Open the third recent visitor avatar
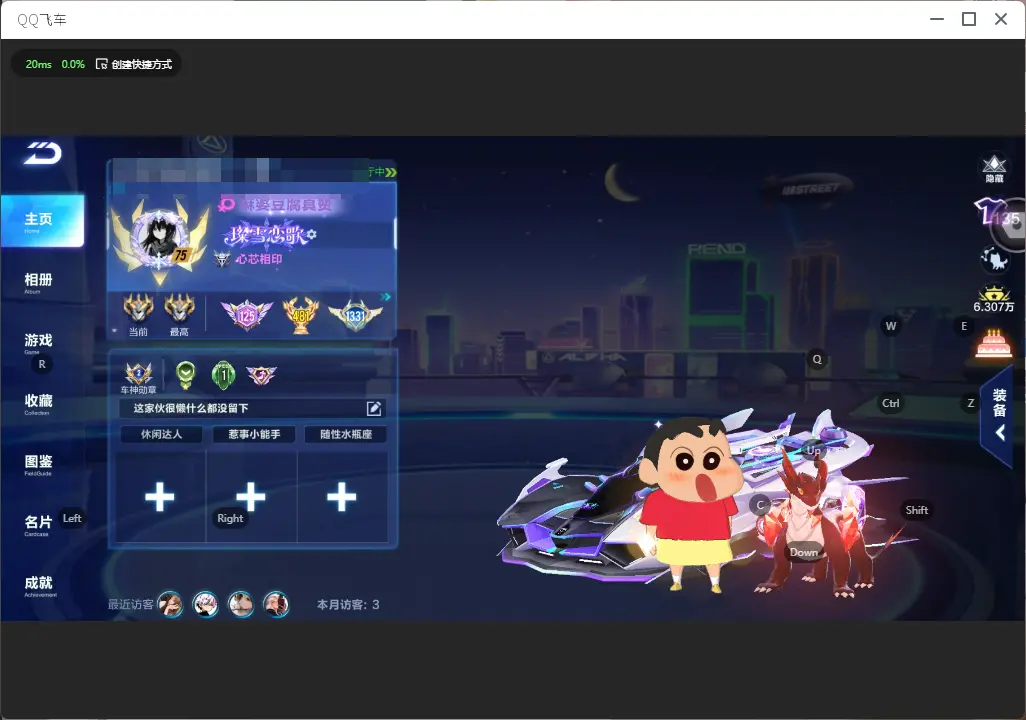This screenshot has height=720, width=1026. (x=241, y=604)
